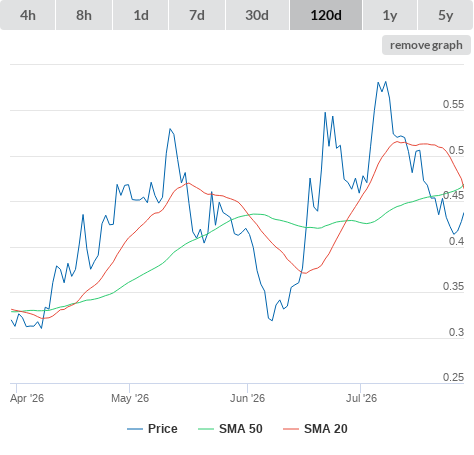Choose the 1d chart range

141,15
